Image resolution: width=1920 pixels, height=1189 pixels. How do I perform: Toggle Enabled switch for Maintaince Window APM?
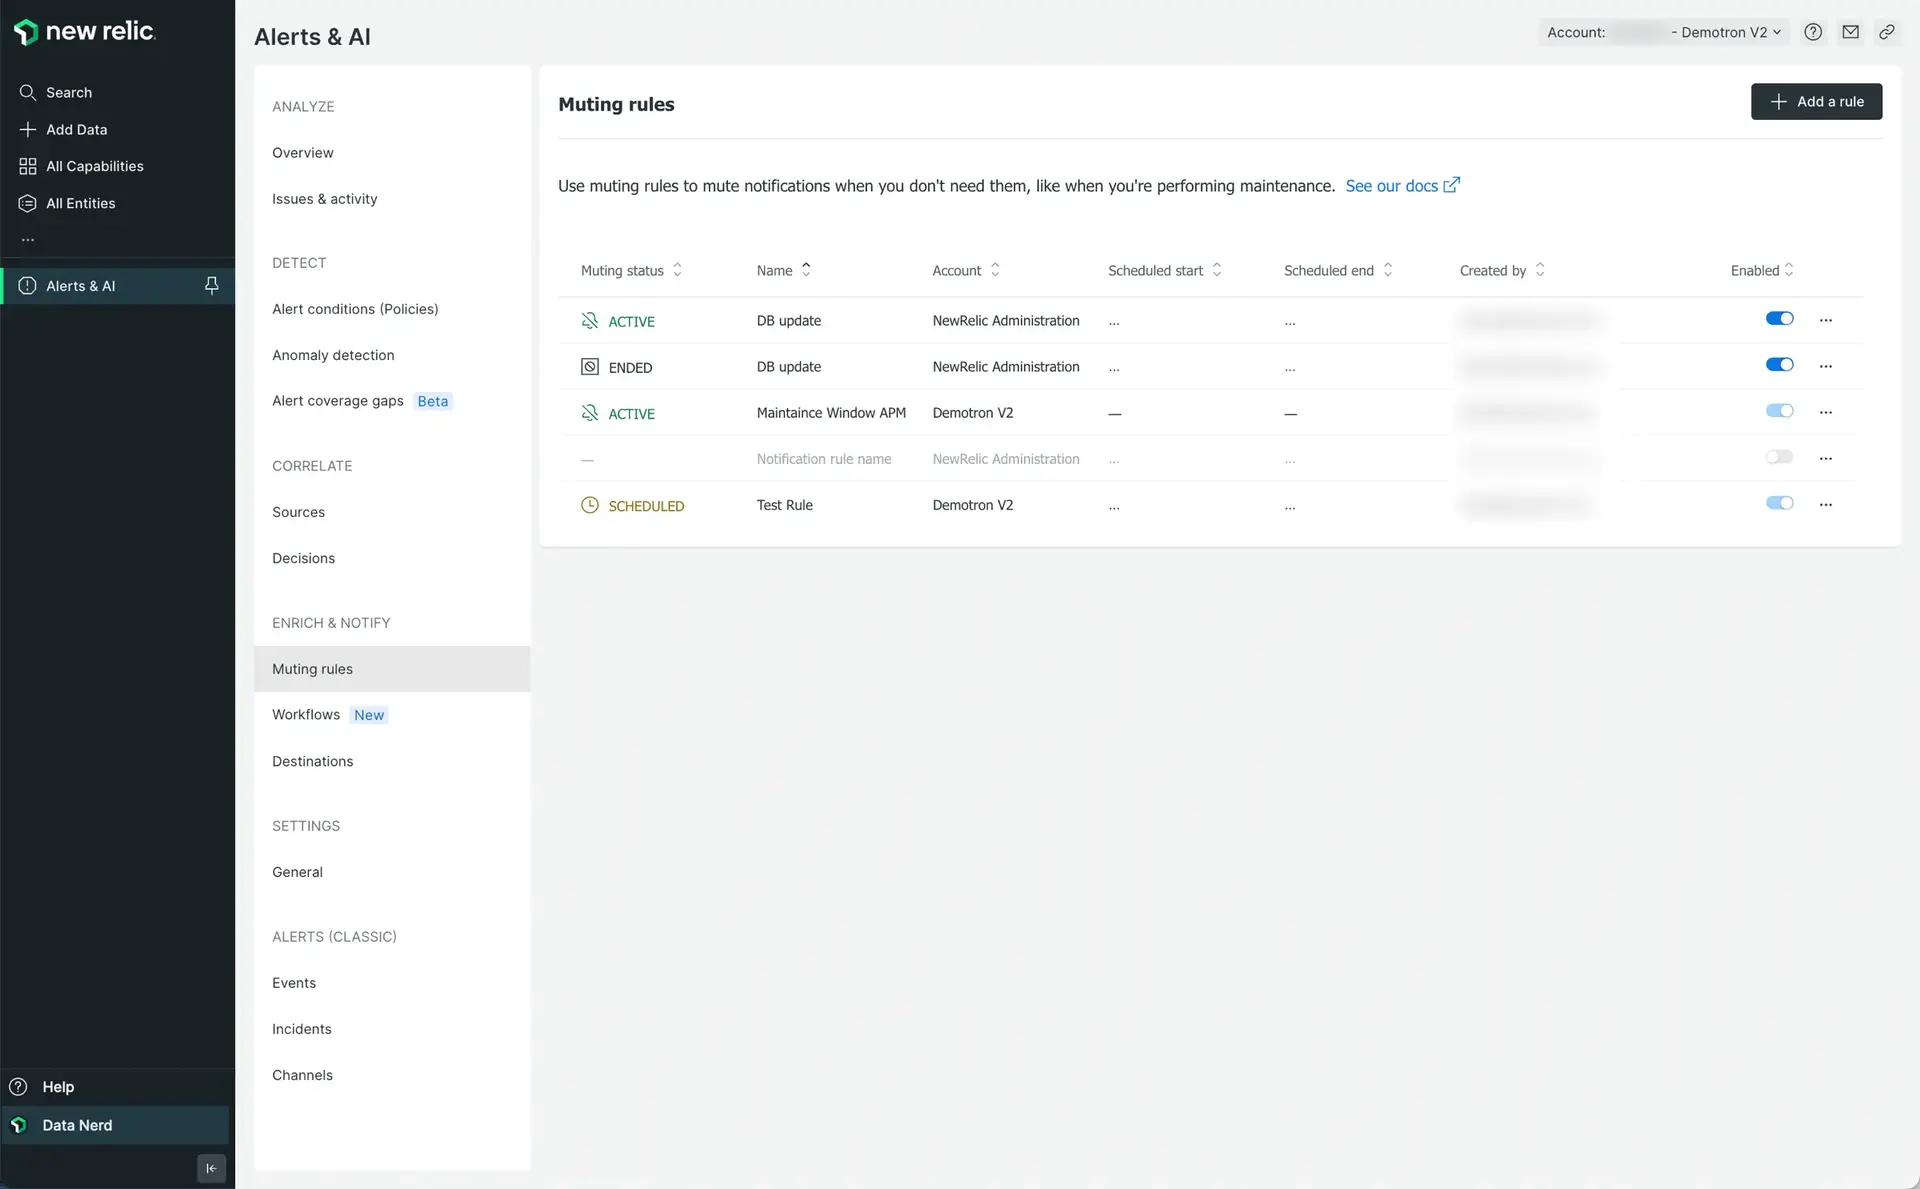click(x=1779, y=410)
